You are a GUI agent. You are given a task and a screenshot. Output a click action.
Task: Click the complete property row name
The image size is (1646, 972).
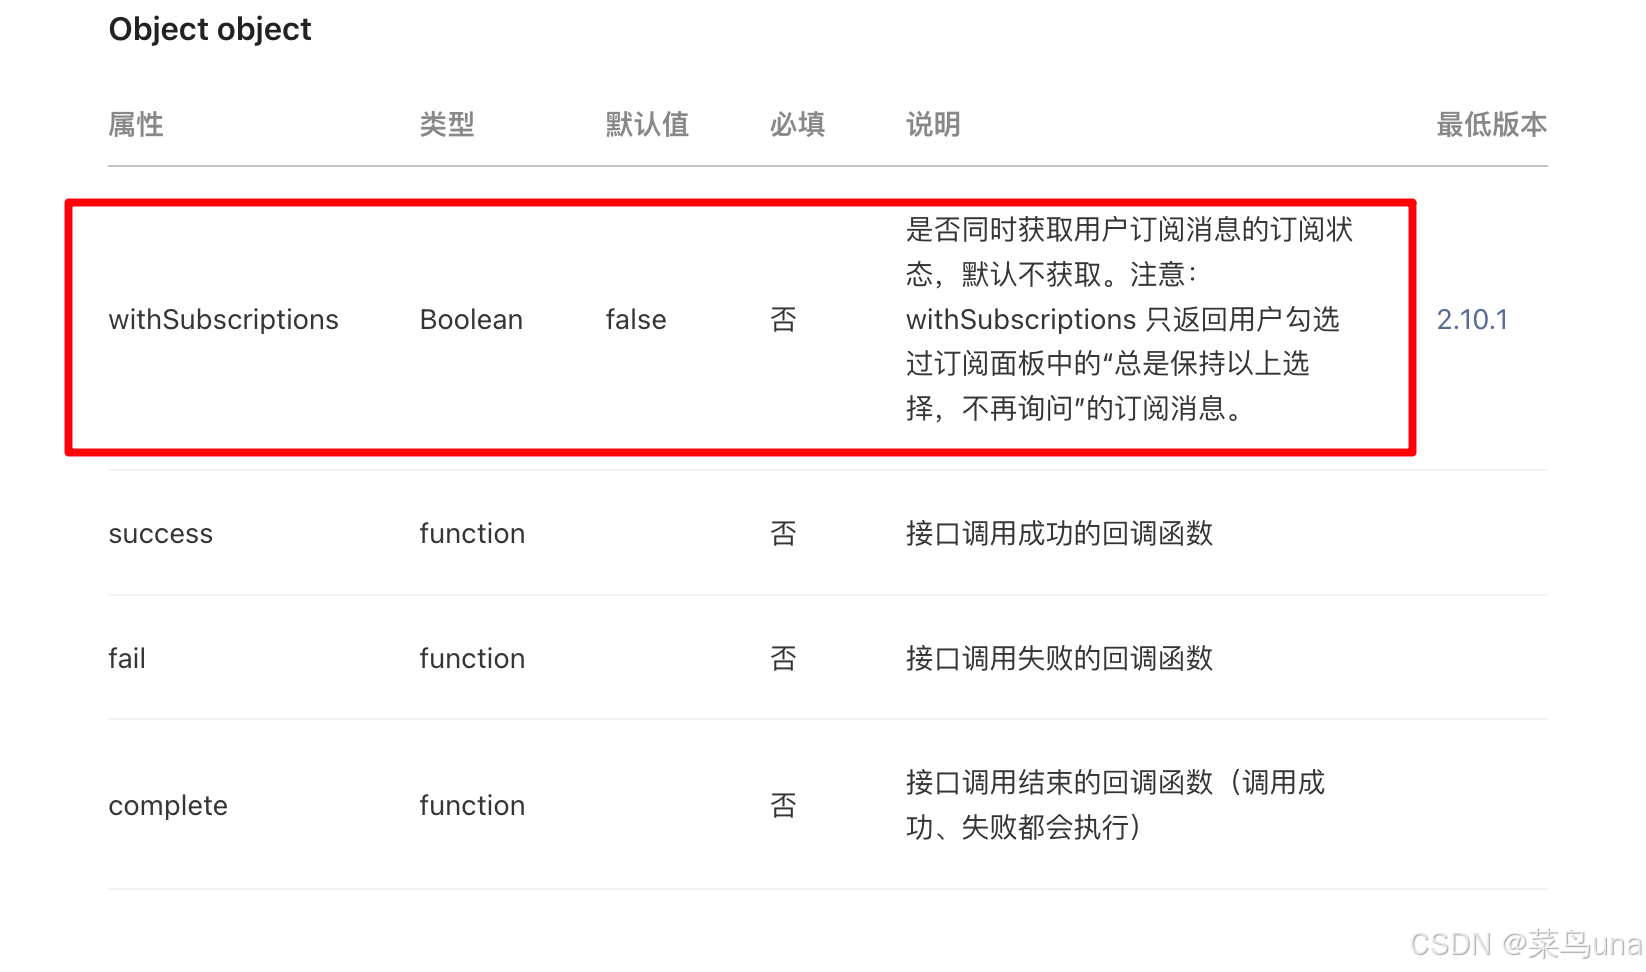168,805
